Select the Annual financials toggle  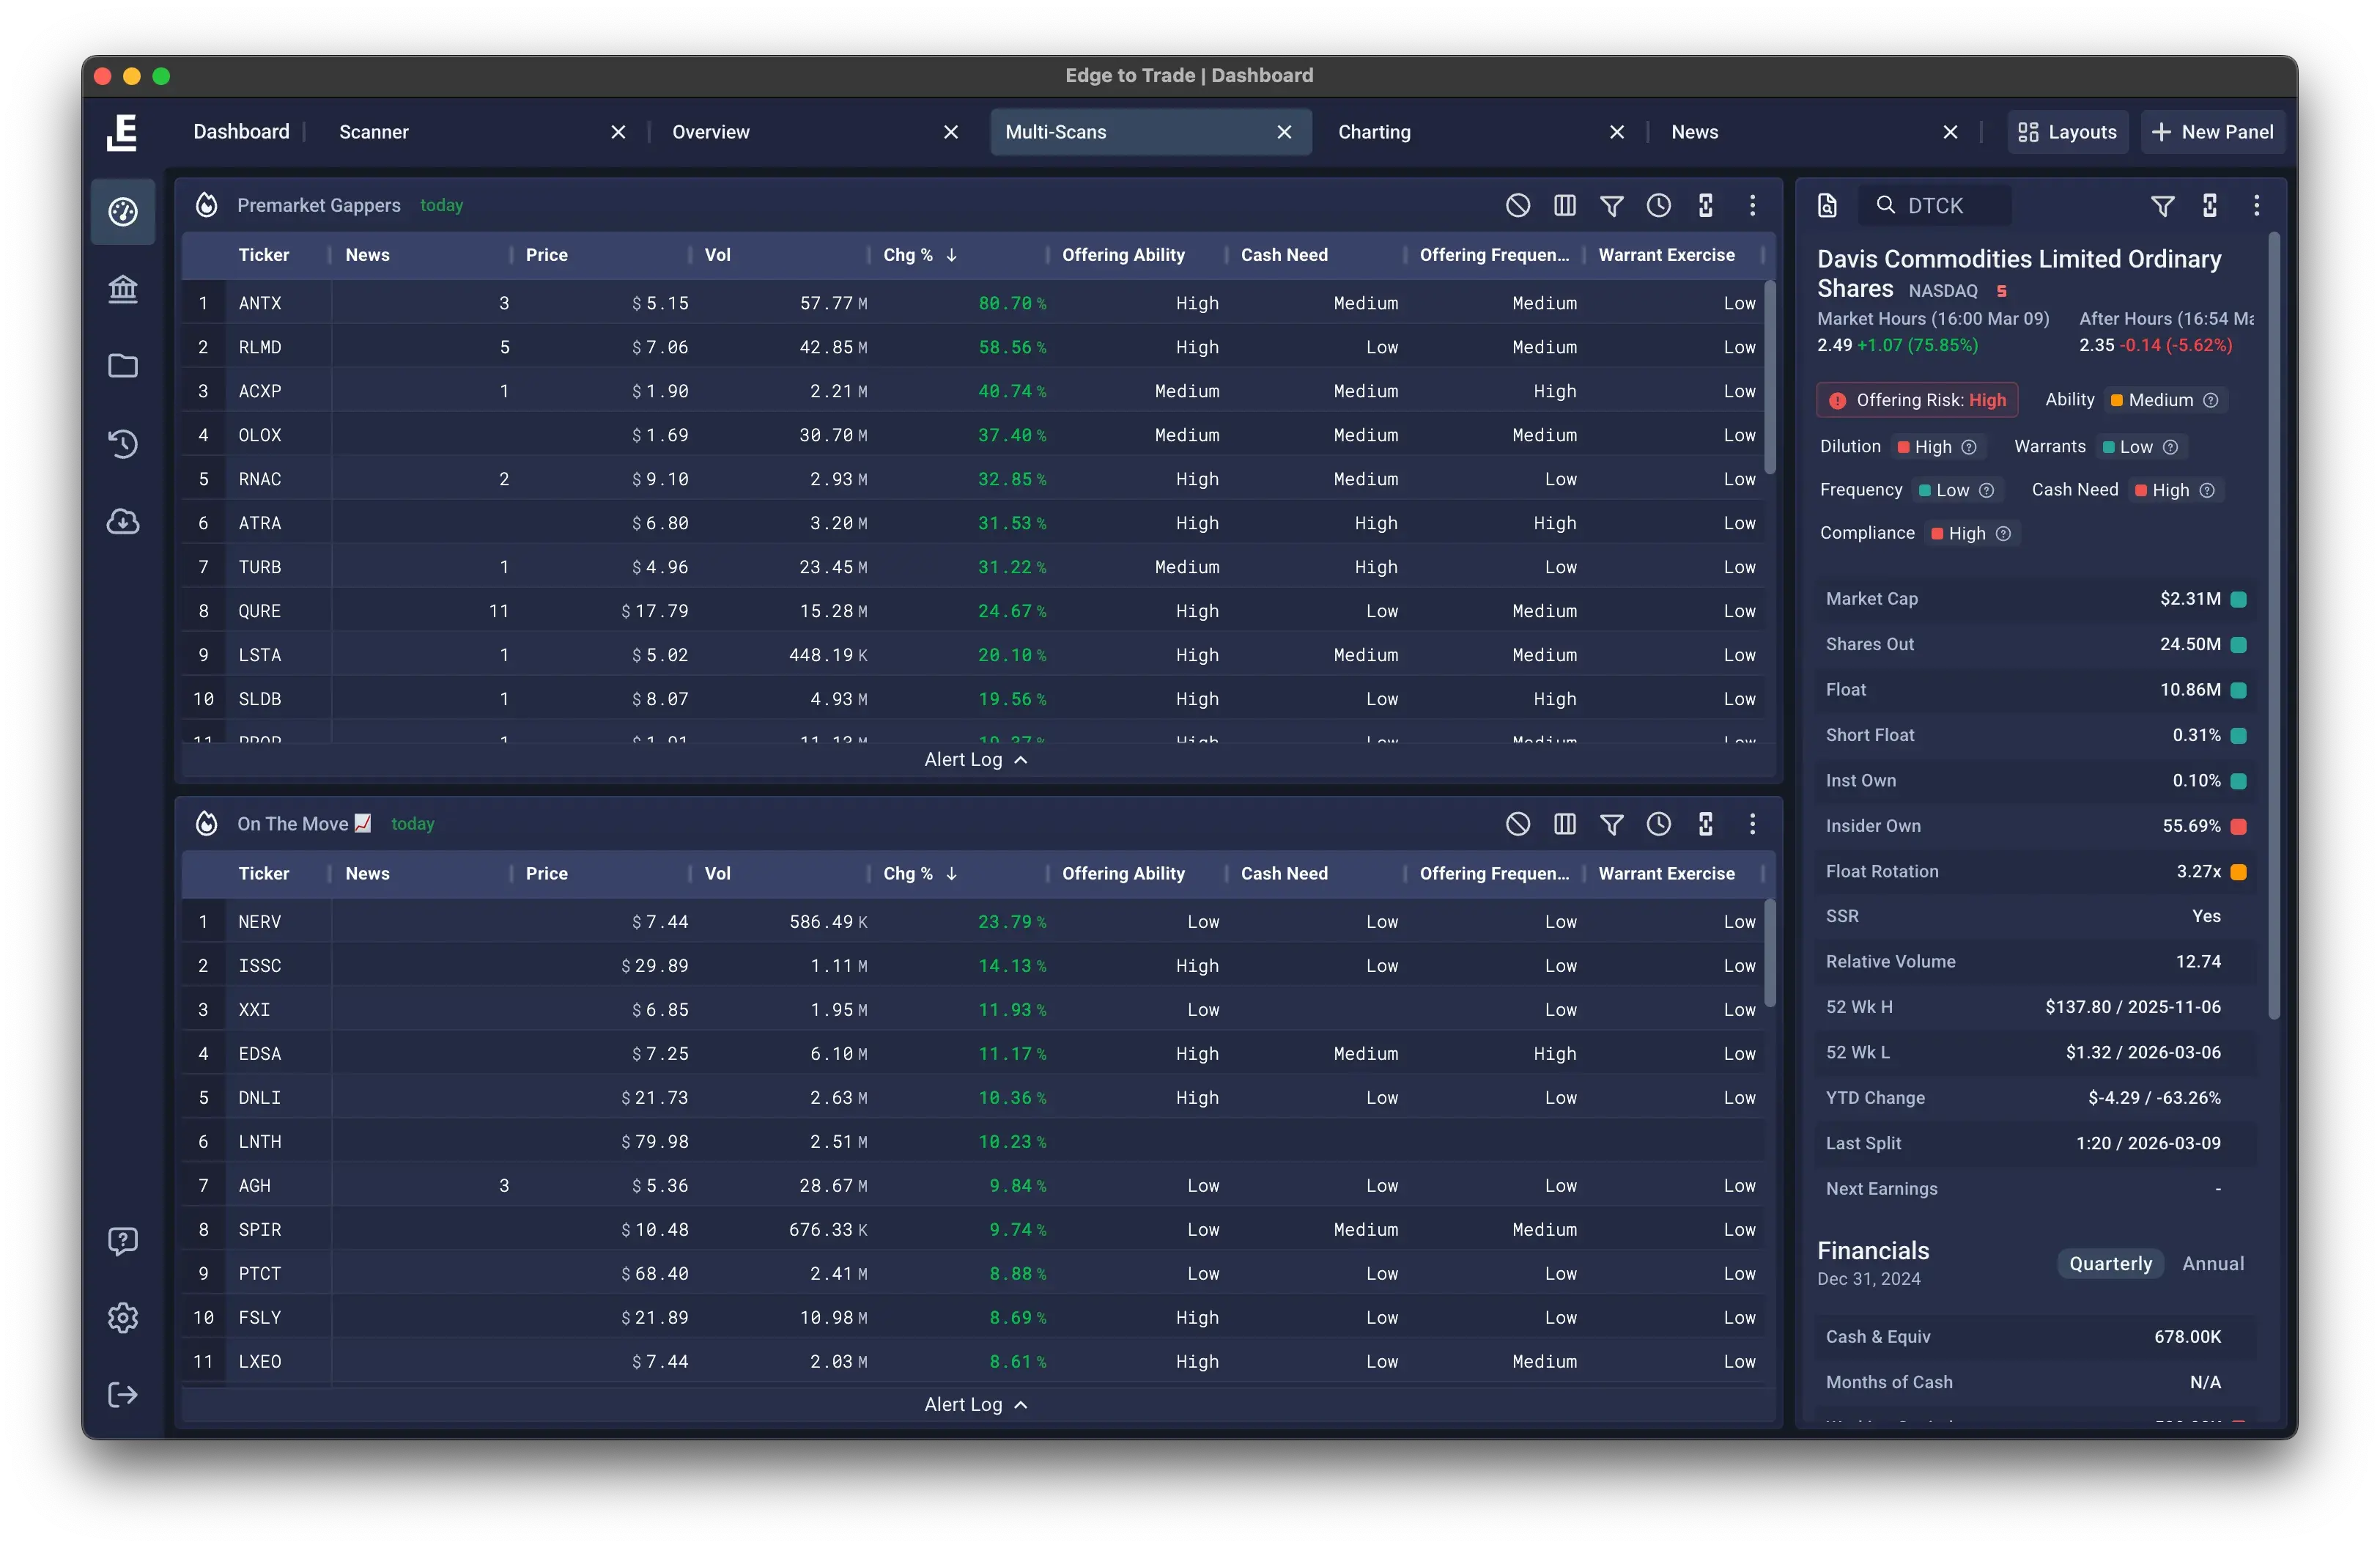tap(2212, 1263)
